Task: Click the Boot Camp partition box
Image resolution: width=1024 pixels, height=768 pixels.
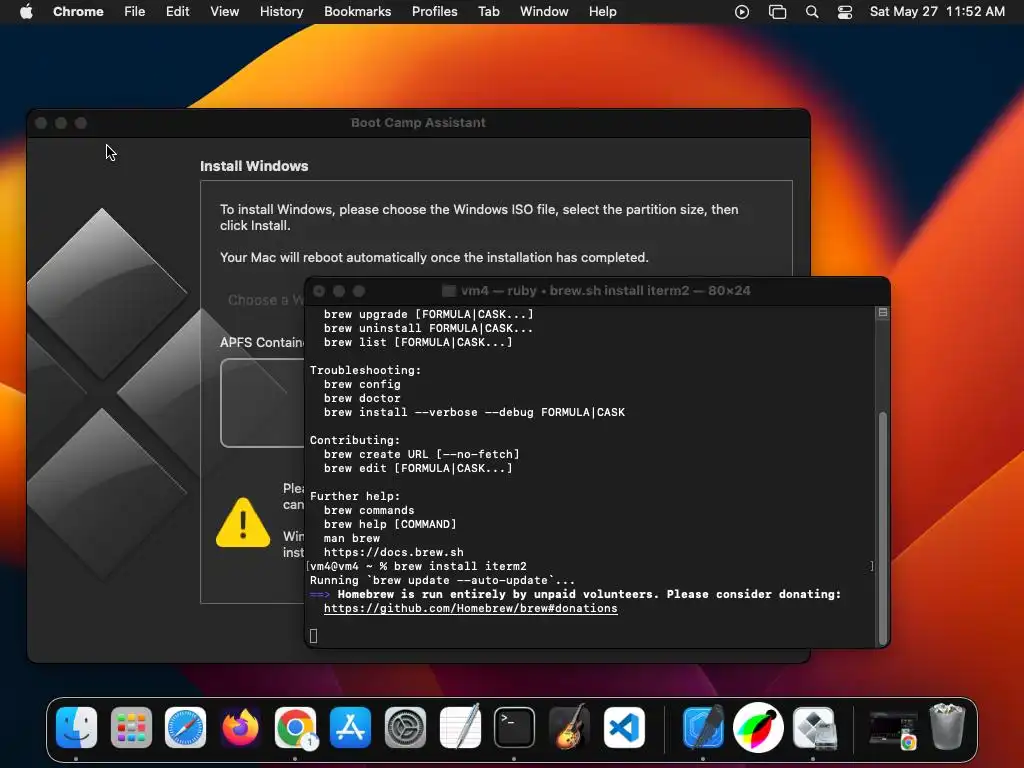Action: tap(263, 403)
